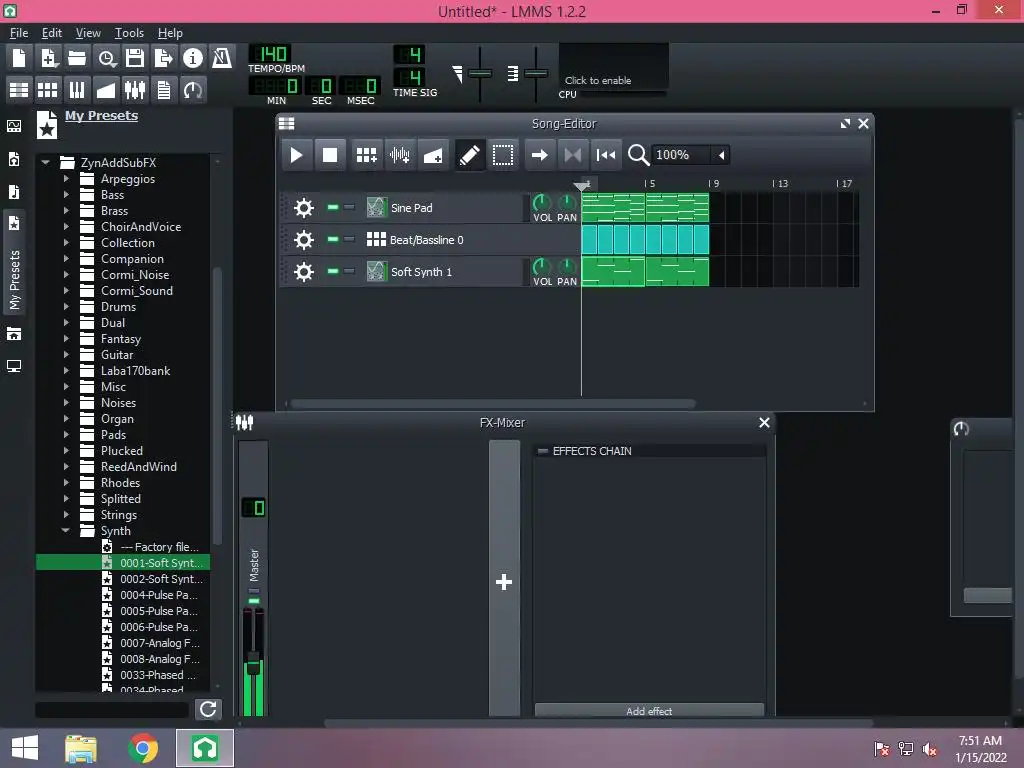
Task: Open the Edit menu
Action: pyautogui.click(x=52, y=33)
